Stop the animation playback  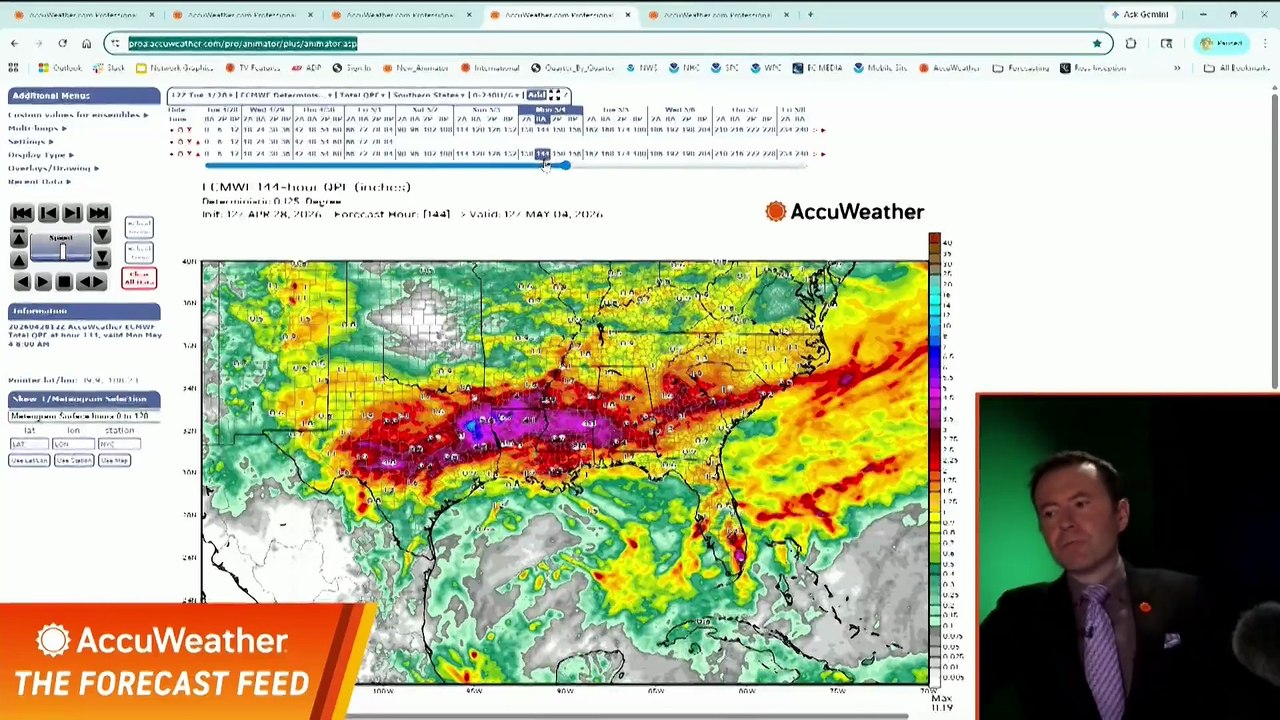coord(64,282)
